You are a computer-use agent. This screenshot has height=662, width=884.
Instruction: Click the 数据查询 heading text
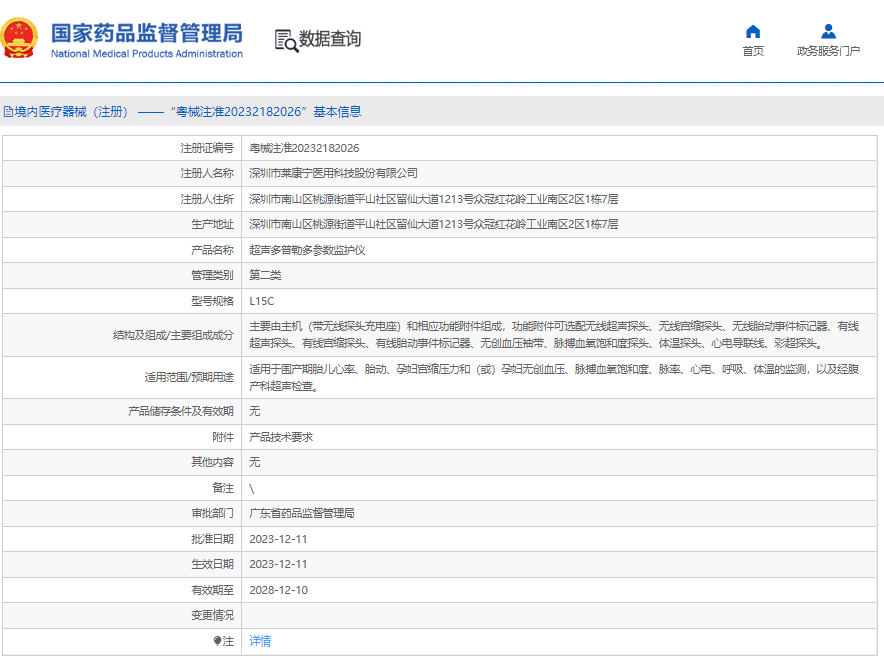tap(330, 39)
